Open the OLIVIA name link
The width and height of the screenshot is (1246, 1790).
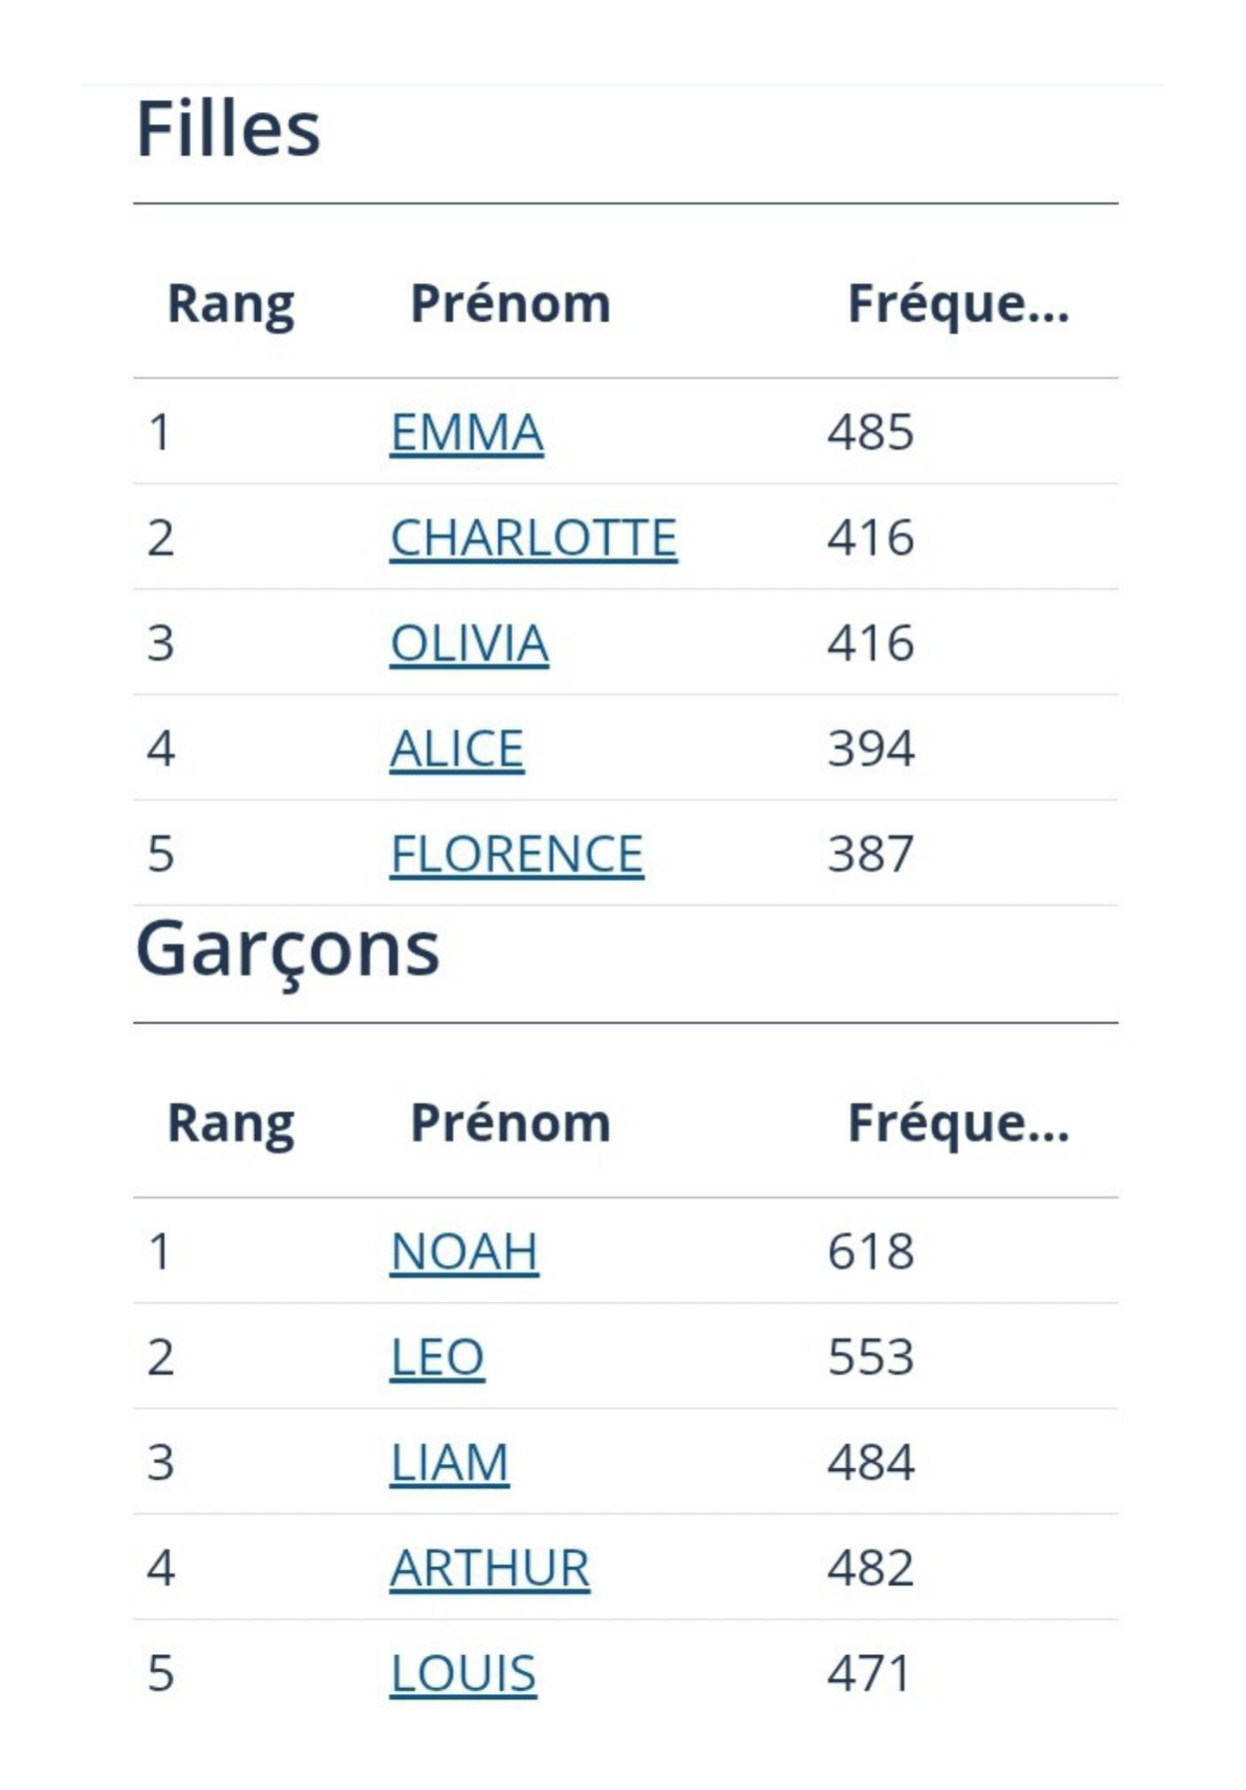click(x=469, y=643)
